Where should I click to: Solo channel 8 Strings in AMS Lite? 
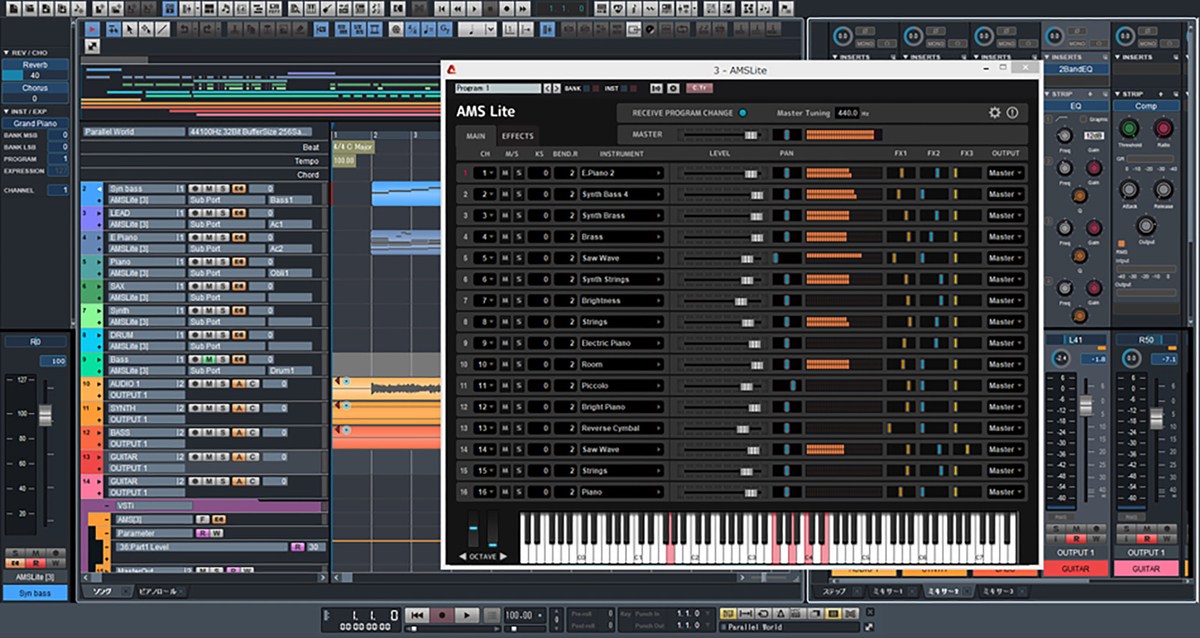(519, 322)
